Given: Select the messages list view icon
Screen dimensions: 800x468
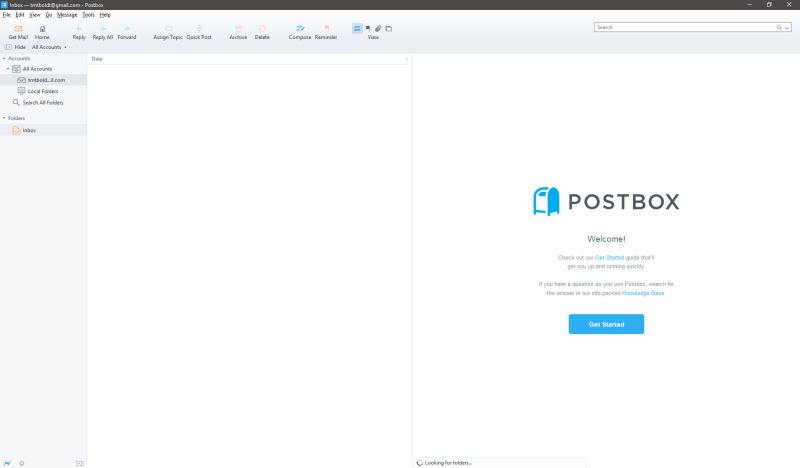Looking at the screenshot, I should 357,29.
